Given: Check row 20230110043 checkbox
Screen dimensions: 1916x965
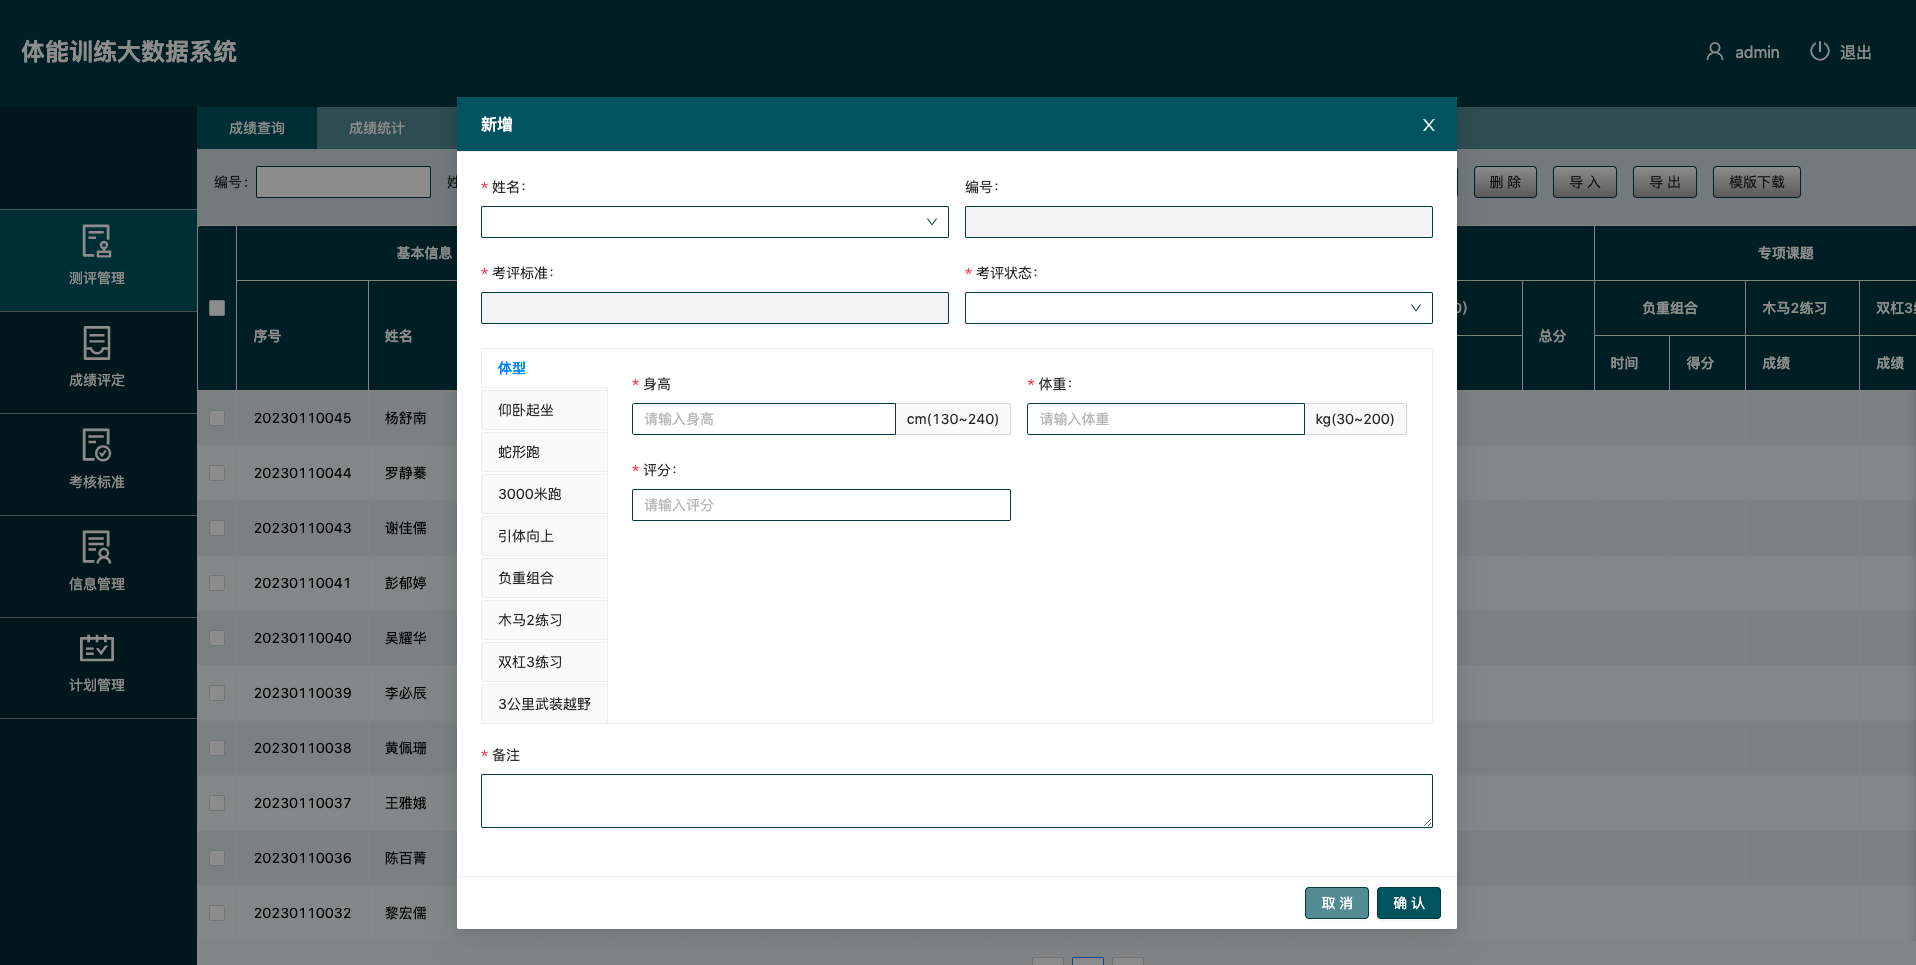Looking at the screenshot, I should [217, 528].
